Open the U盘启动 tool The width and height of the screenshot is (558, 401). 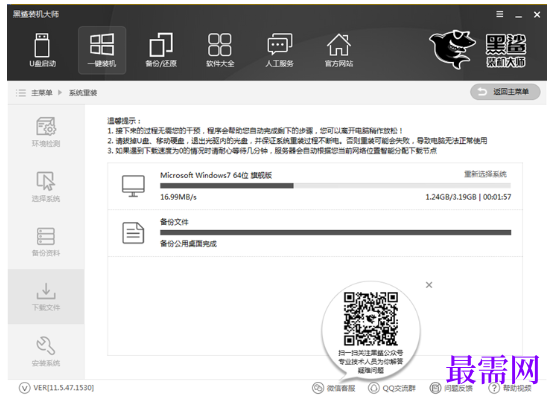[42, 50]
